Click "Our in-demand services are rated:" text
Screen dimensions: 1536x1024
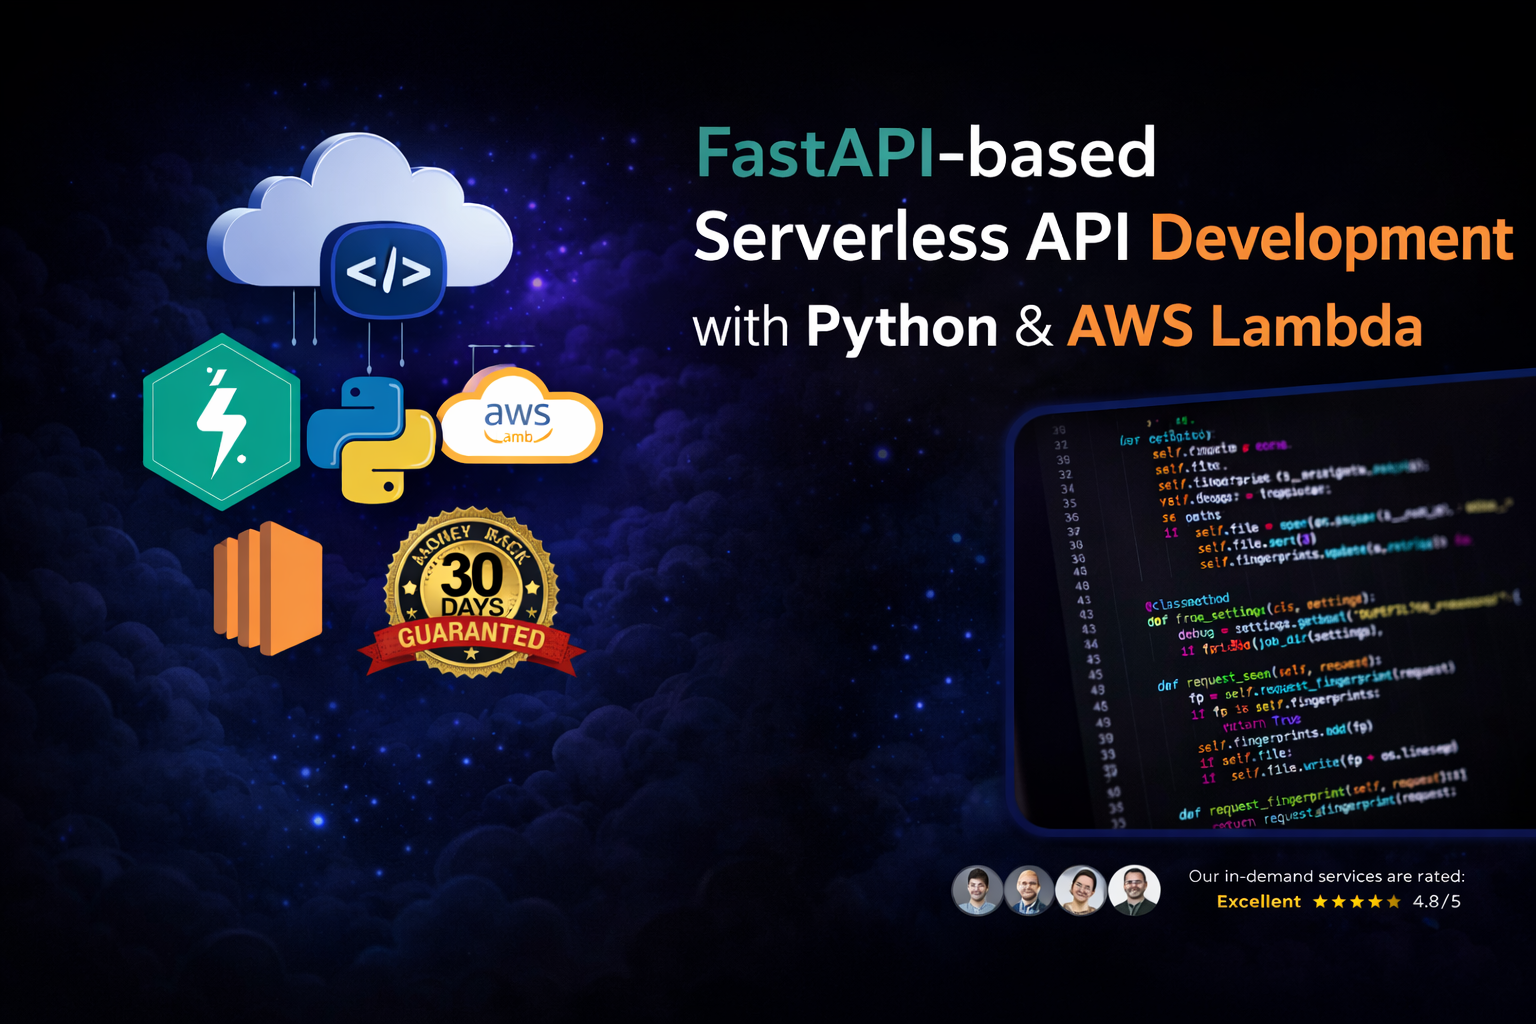(x=1326, y=876)
